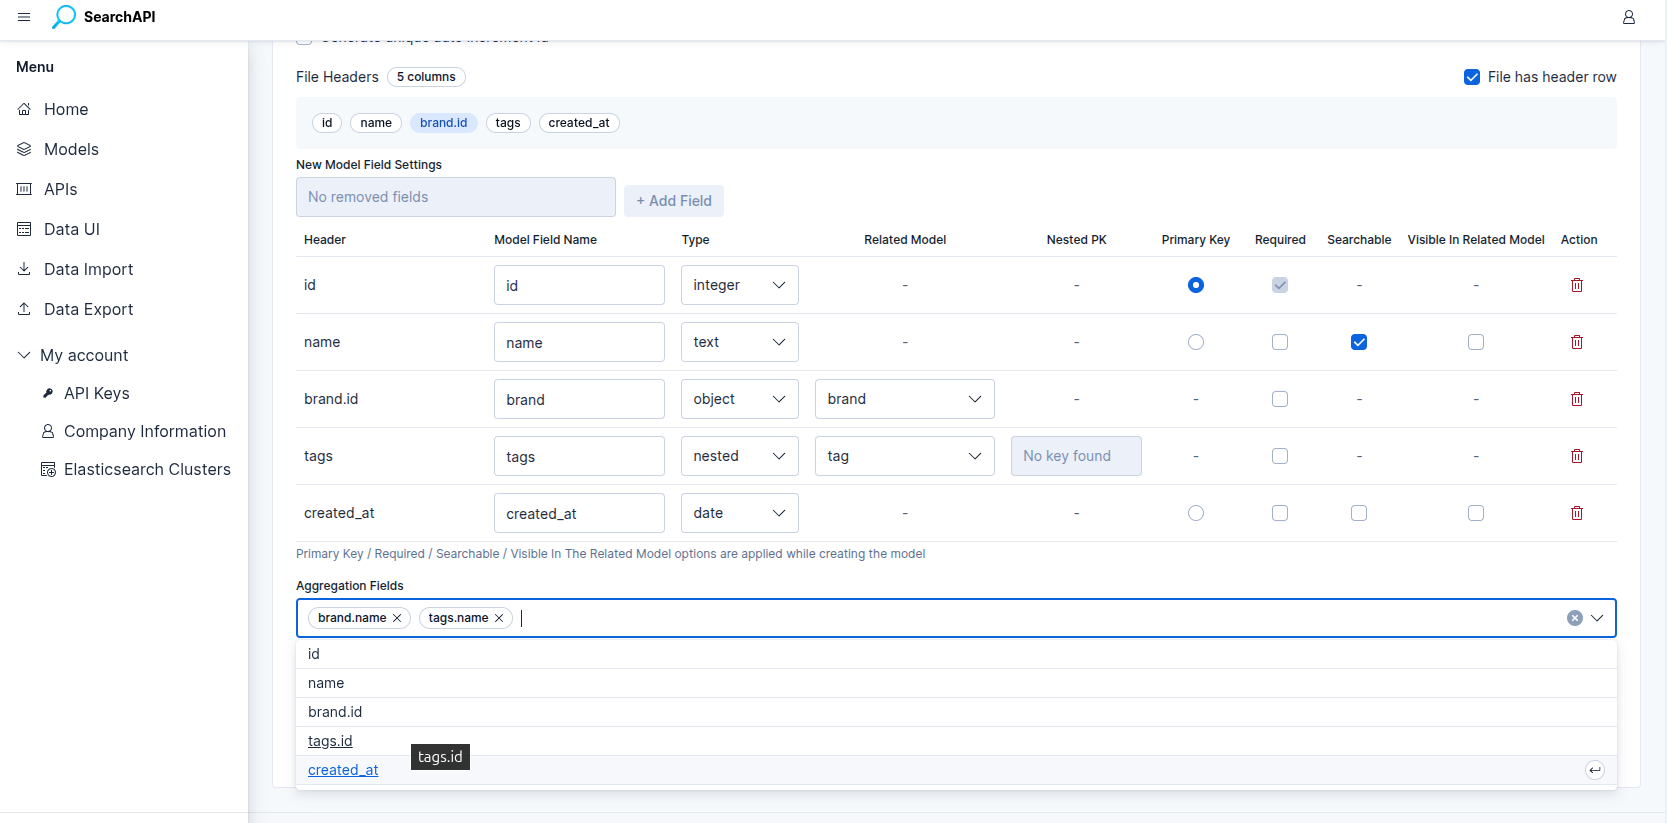The height and width of the screenshot is (823, 1667).
Task: Select tags.id option in aggregation list
Action: 956,741
